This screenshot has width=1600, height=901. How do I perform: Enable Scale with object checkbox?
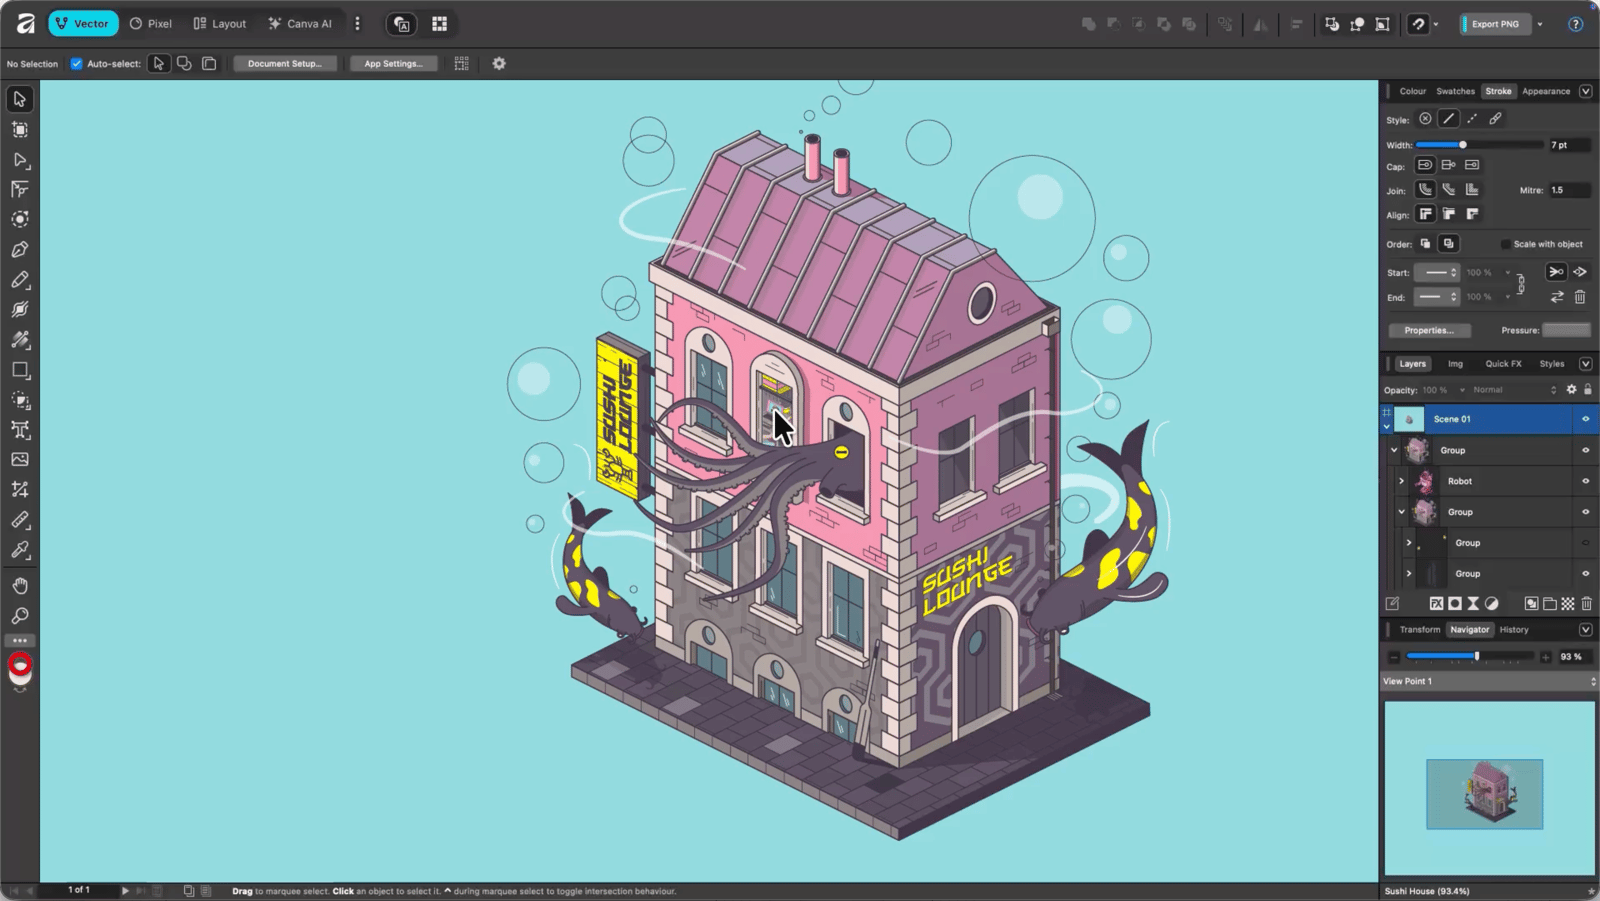coord(1506,244)
